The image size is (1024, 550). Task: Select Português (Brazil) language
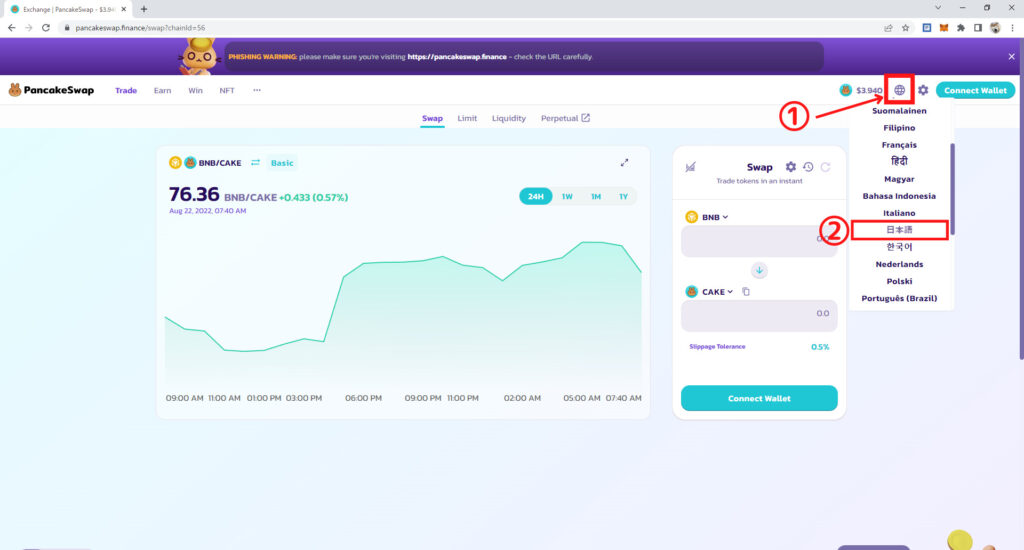[899, 299]
